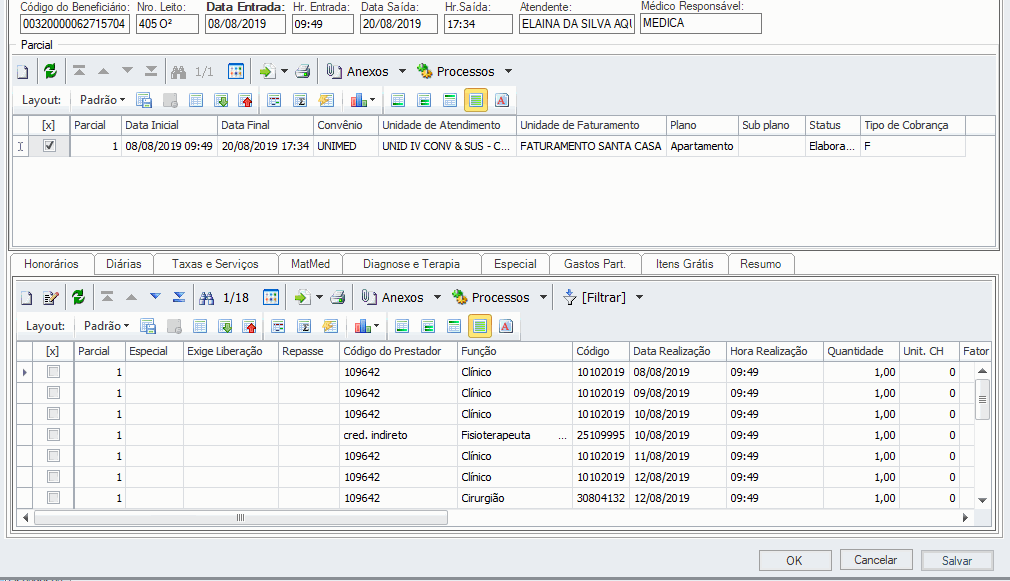The height and width of the screenshot is (581, 1010).
Task: Open Padrão layout dropdown in Honorários bar
Action: point(106,326)
